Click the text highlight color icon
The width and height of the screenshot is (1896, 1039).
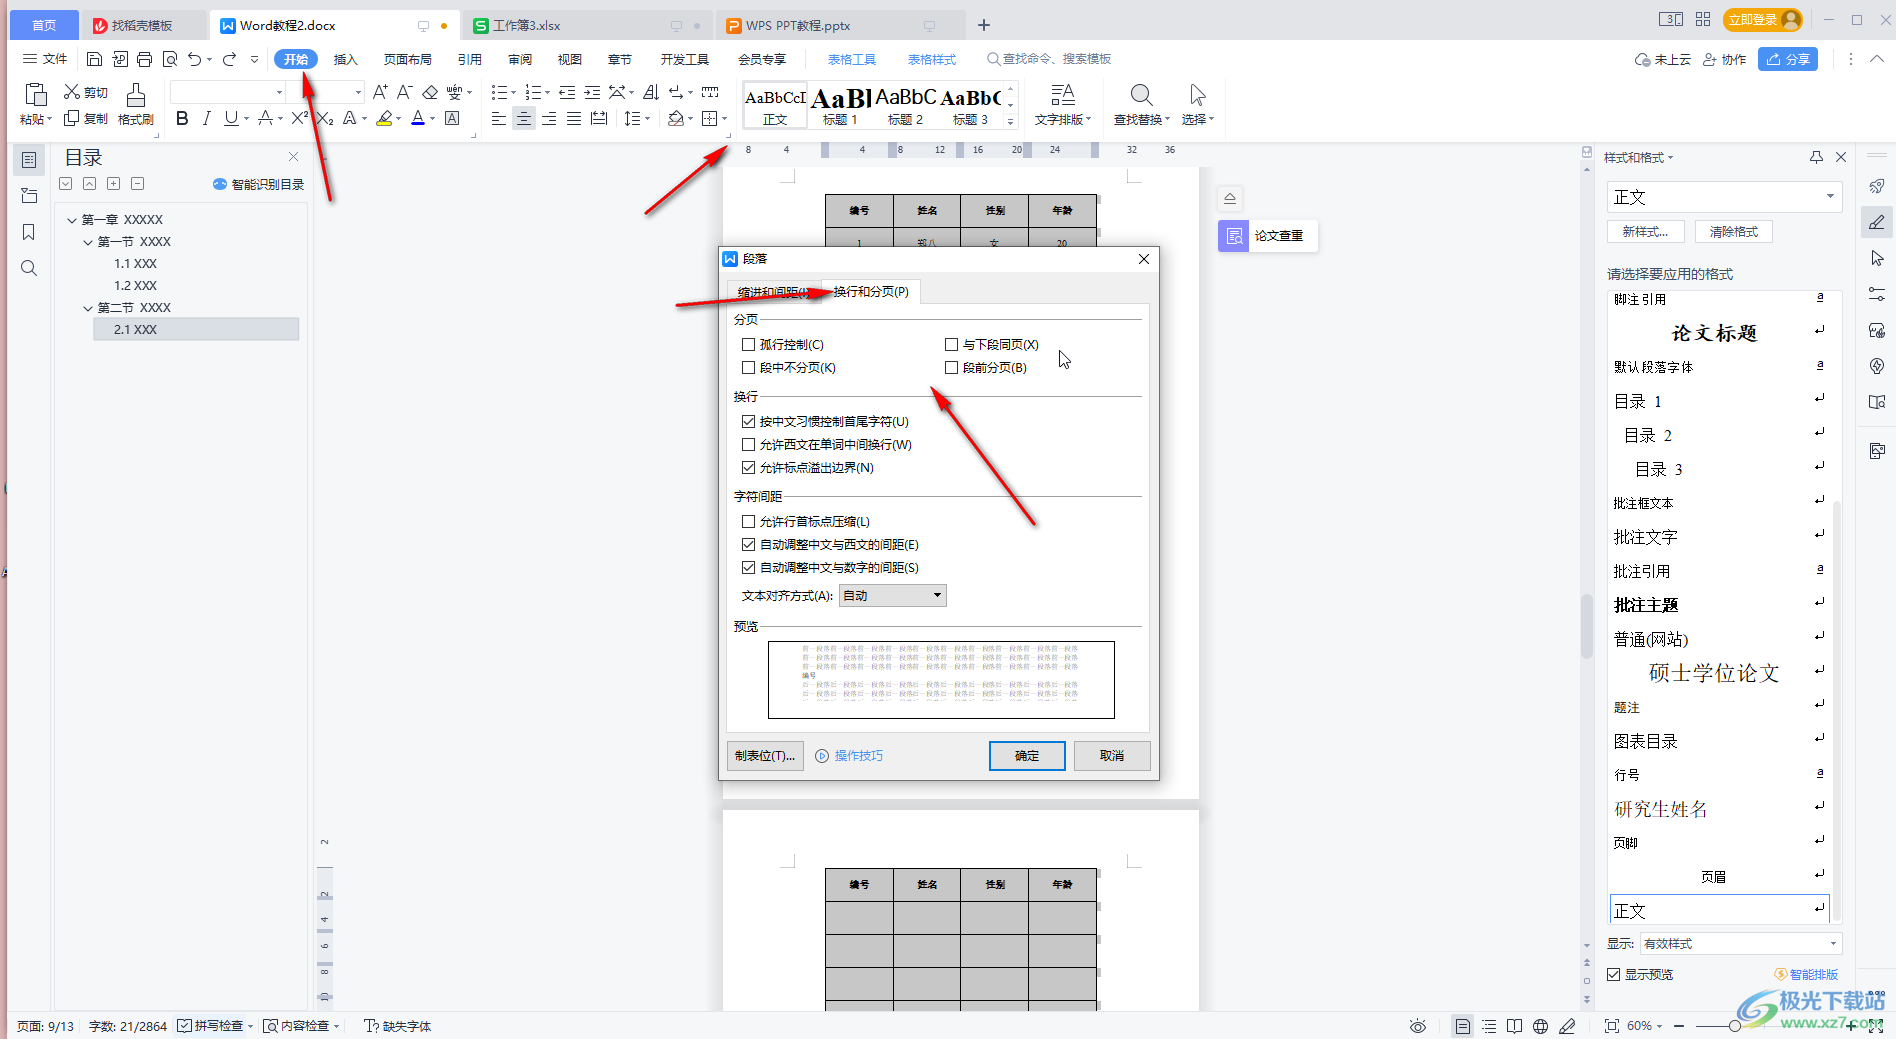384,119
